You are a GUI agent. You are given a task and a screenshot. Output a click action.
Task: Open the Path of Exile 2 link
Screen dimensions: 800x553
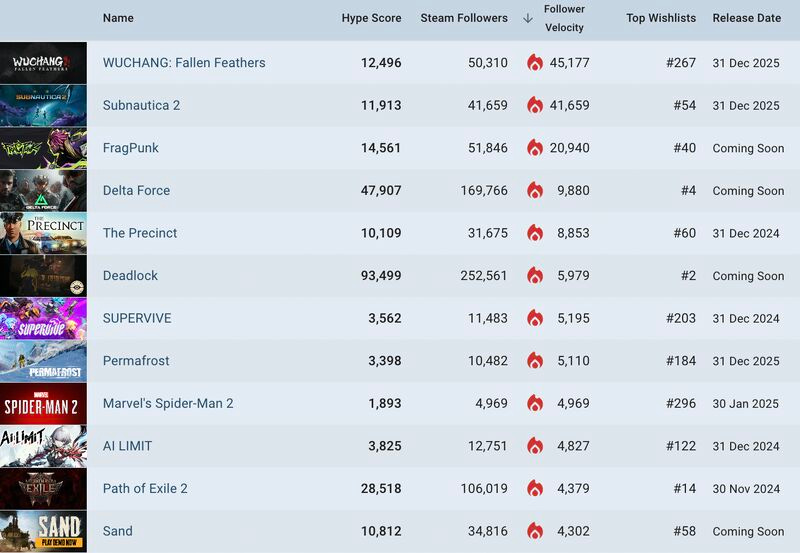coord(145,489)
